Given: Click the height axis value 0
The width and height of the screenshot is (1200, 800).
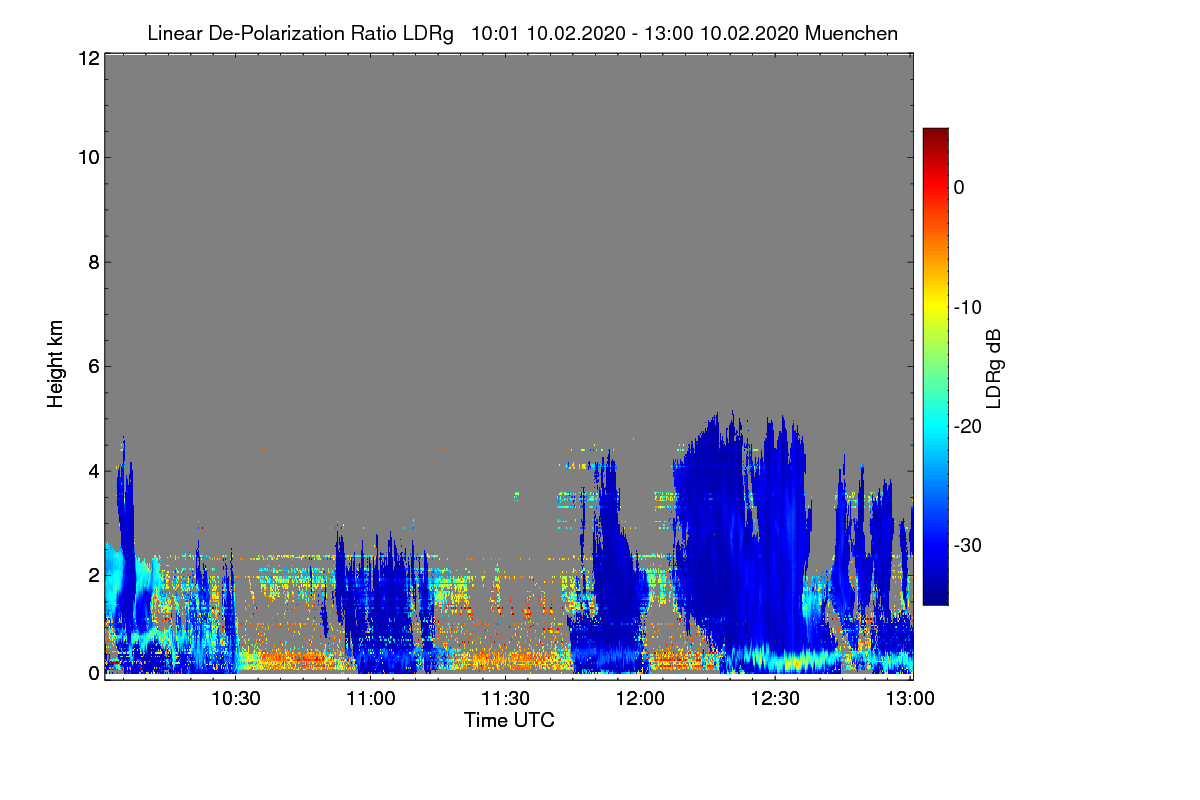Looking at the screenshot, I should click(92, 673).
